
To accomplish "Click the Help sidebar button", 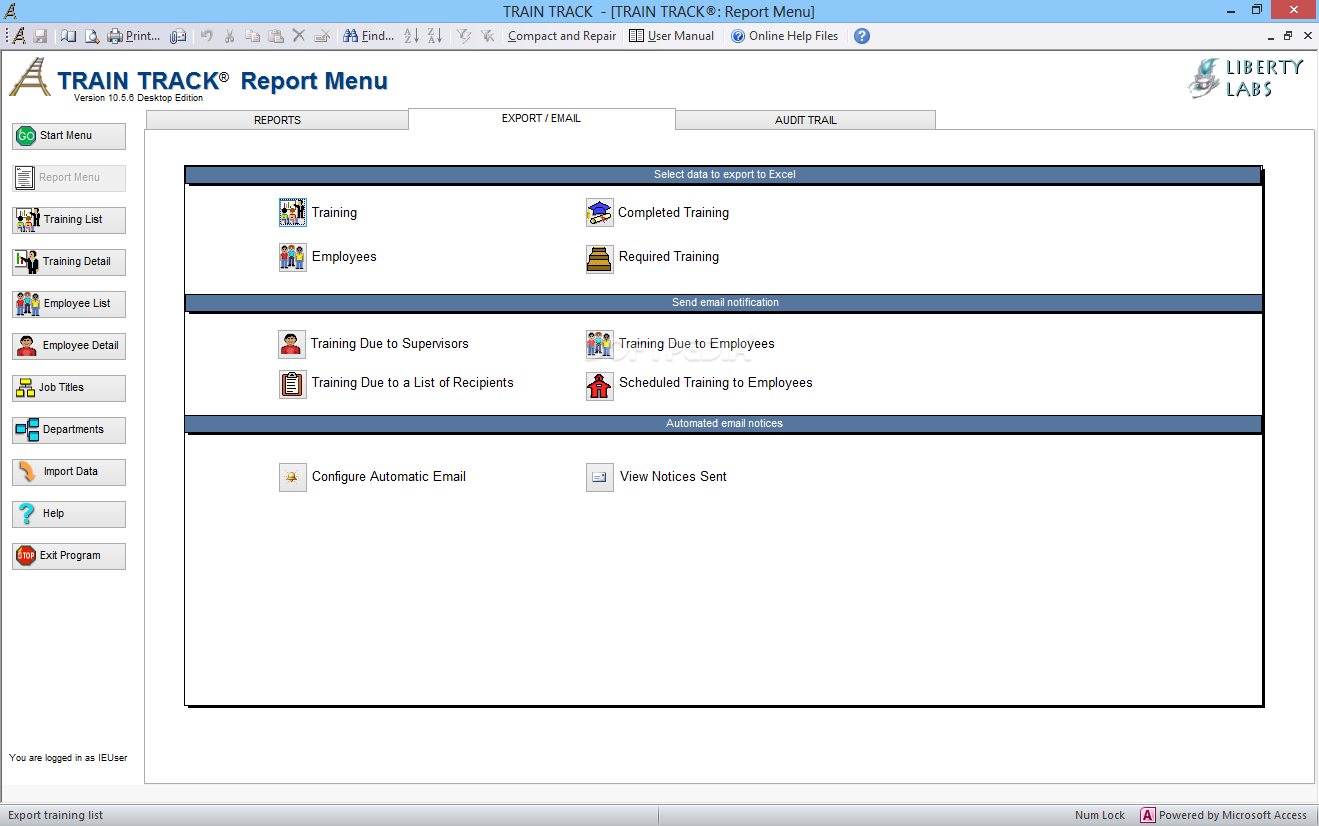I will tap(69, 514).
